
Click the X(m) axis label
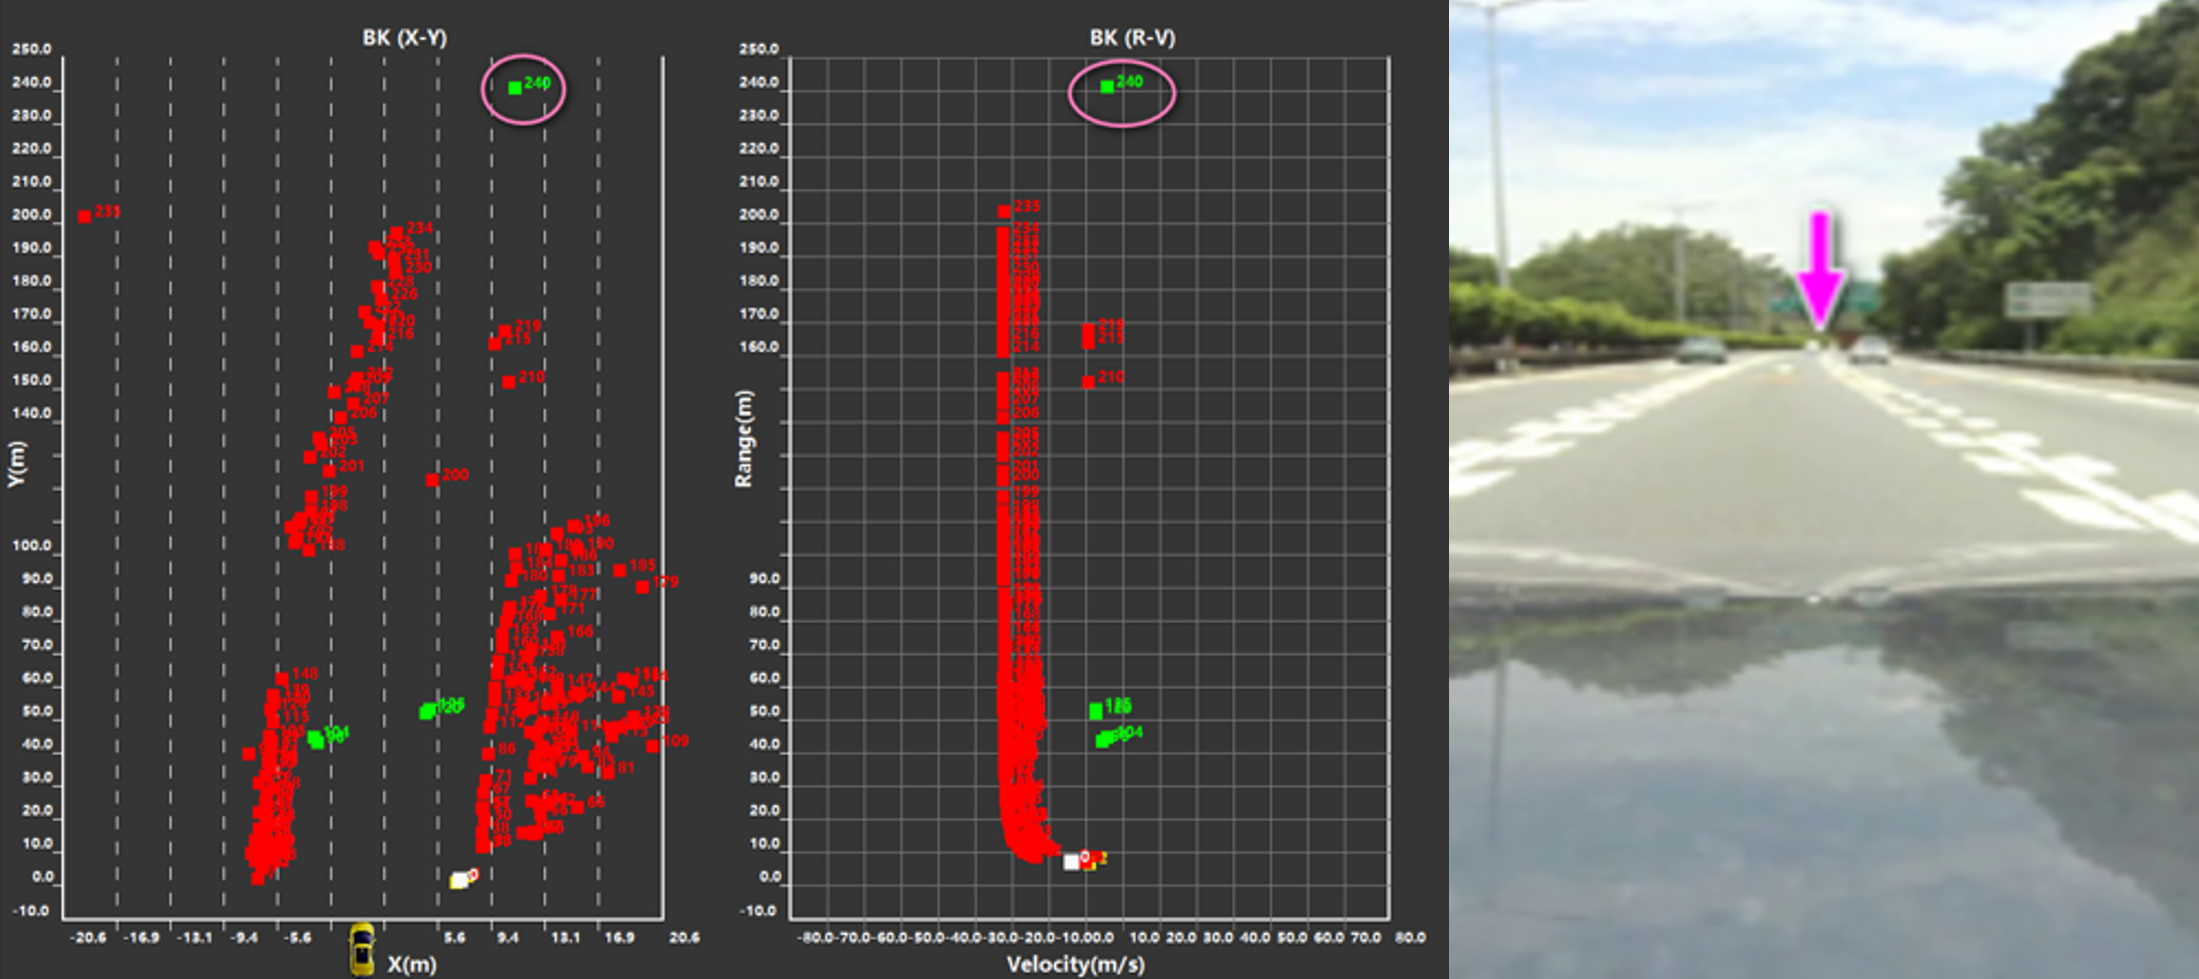pos(412,964)
